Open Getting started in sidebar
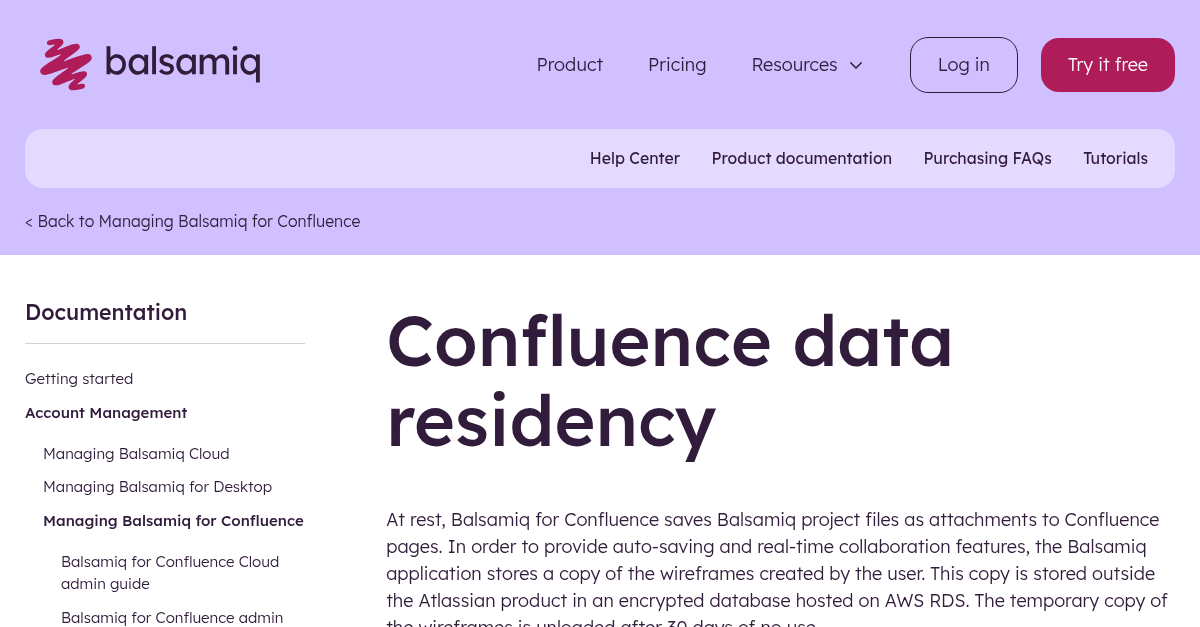This screenshot has height=627, width=1200. click(x=79, y=379)
